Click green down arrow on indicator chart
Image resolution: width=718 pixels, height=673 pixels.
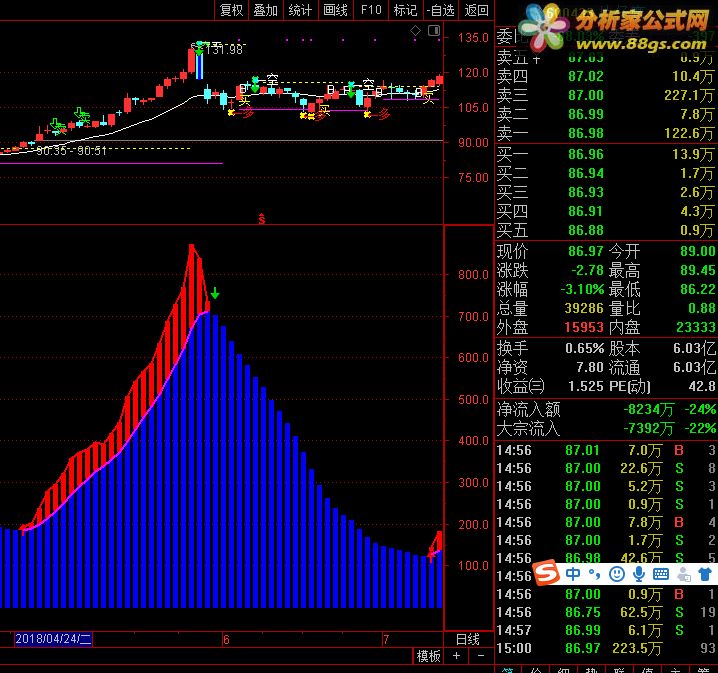[215, 293]
